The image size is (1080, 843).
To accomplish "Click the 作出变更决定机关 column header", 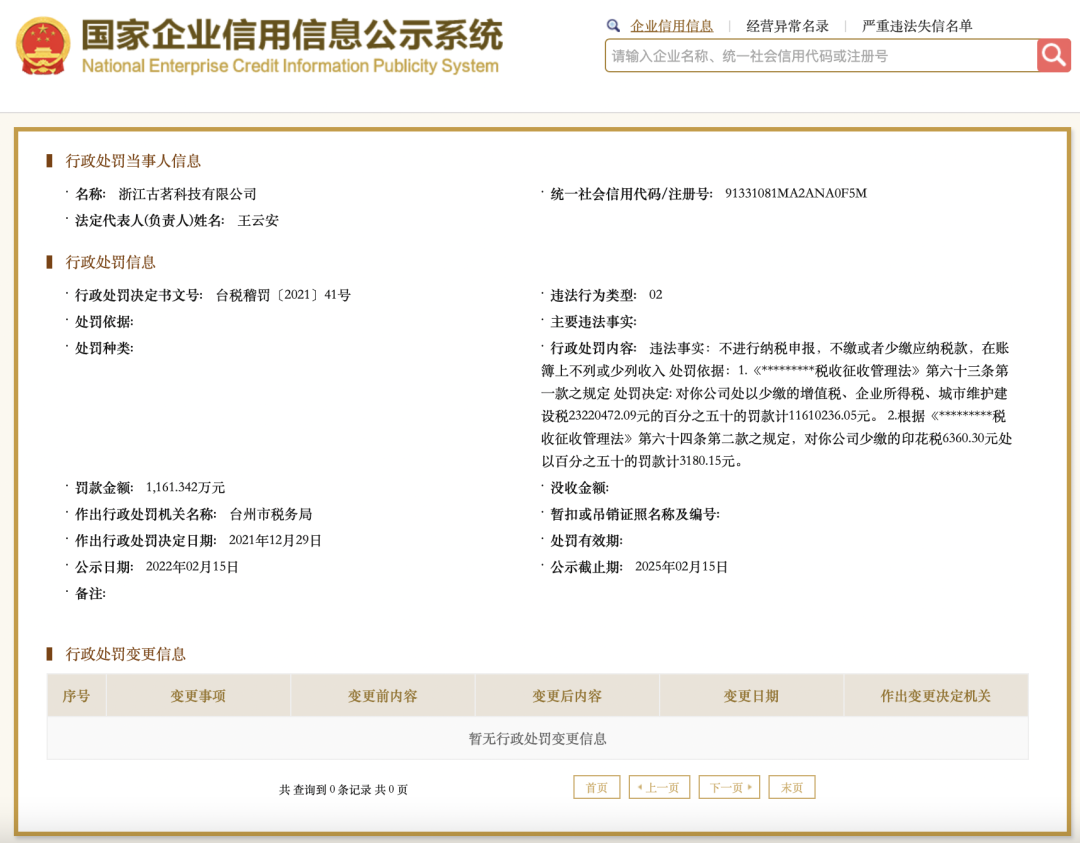I will (936, 696).
